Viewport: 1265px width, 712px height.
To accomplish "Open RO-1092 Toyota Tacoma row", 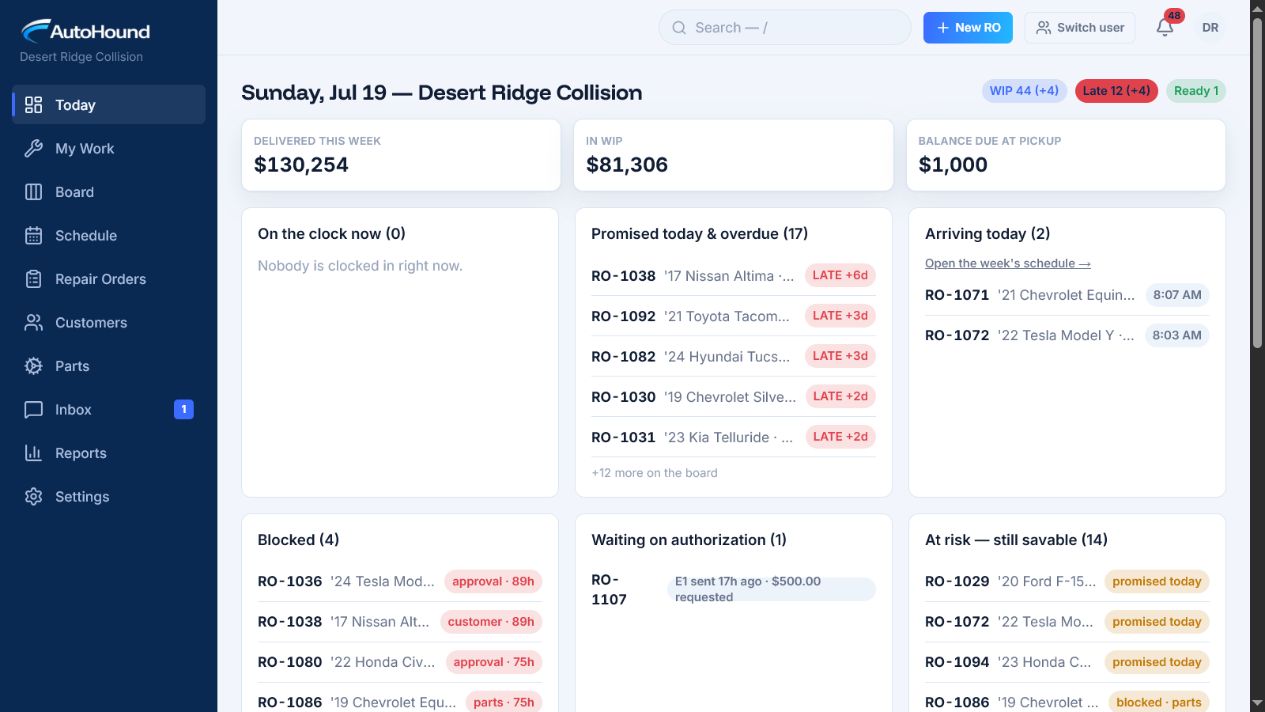I will tap(733, 316).
